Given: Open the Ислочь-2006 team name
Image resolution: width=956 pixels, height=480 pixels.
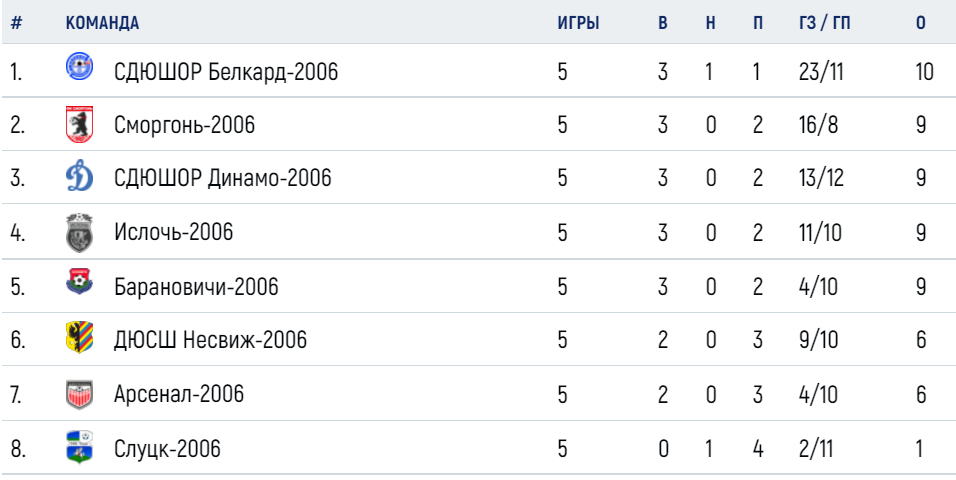Looking at the screenshot, I should tap(173, 232).
